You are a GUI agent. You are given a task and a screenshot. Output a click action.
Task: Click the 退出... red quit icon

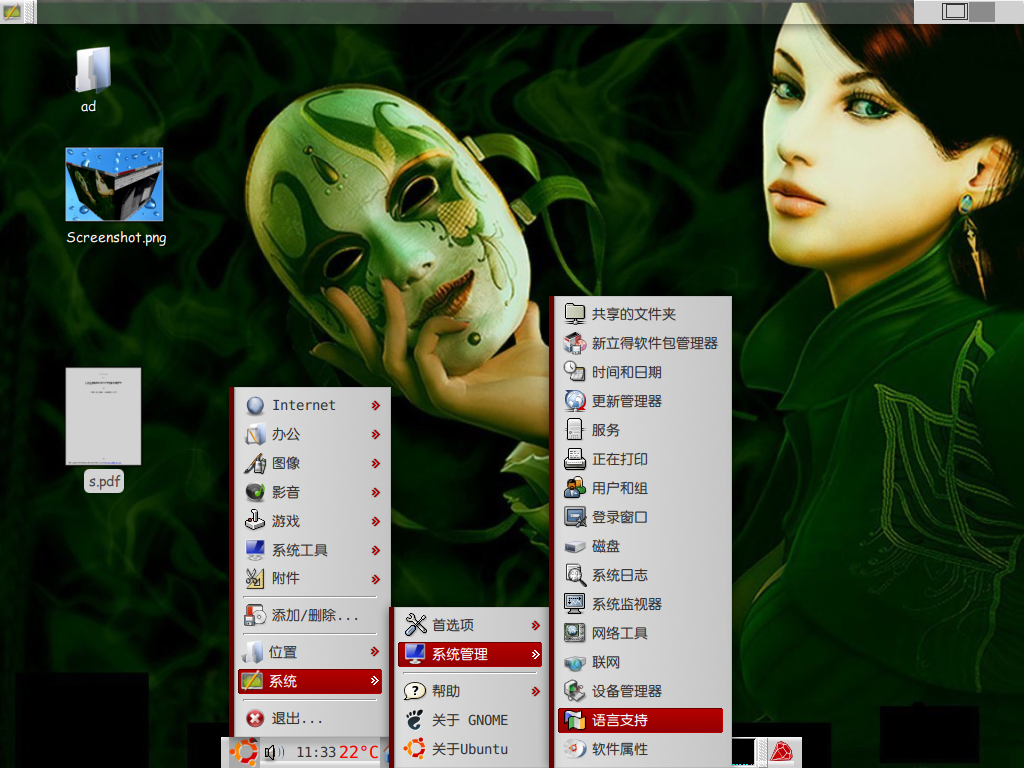(x=255, y=718)
